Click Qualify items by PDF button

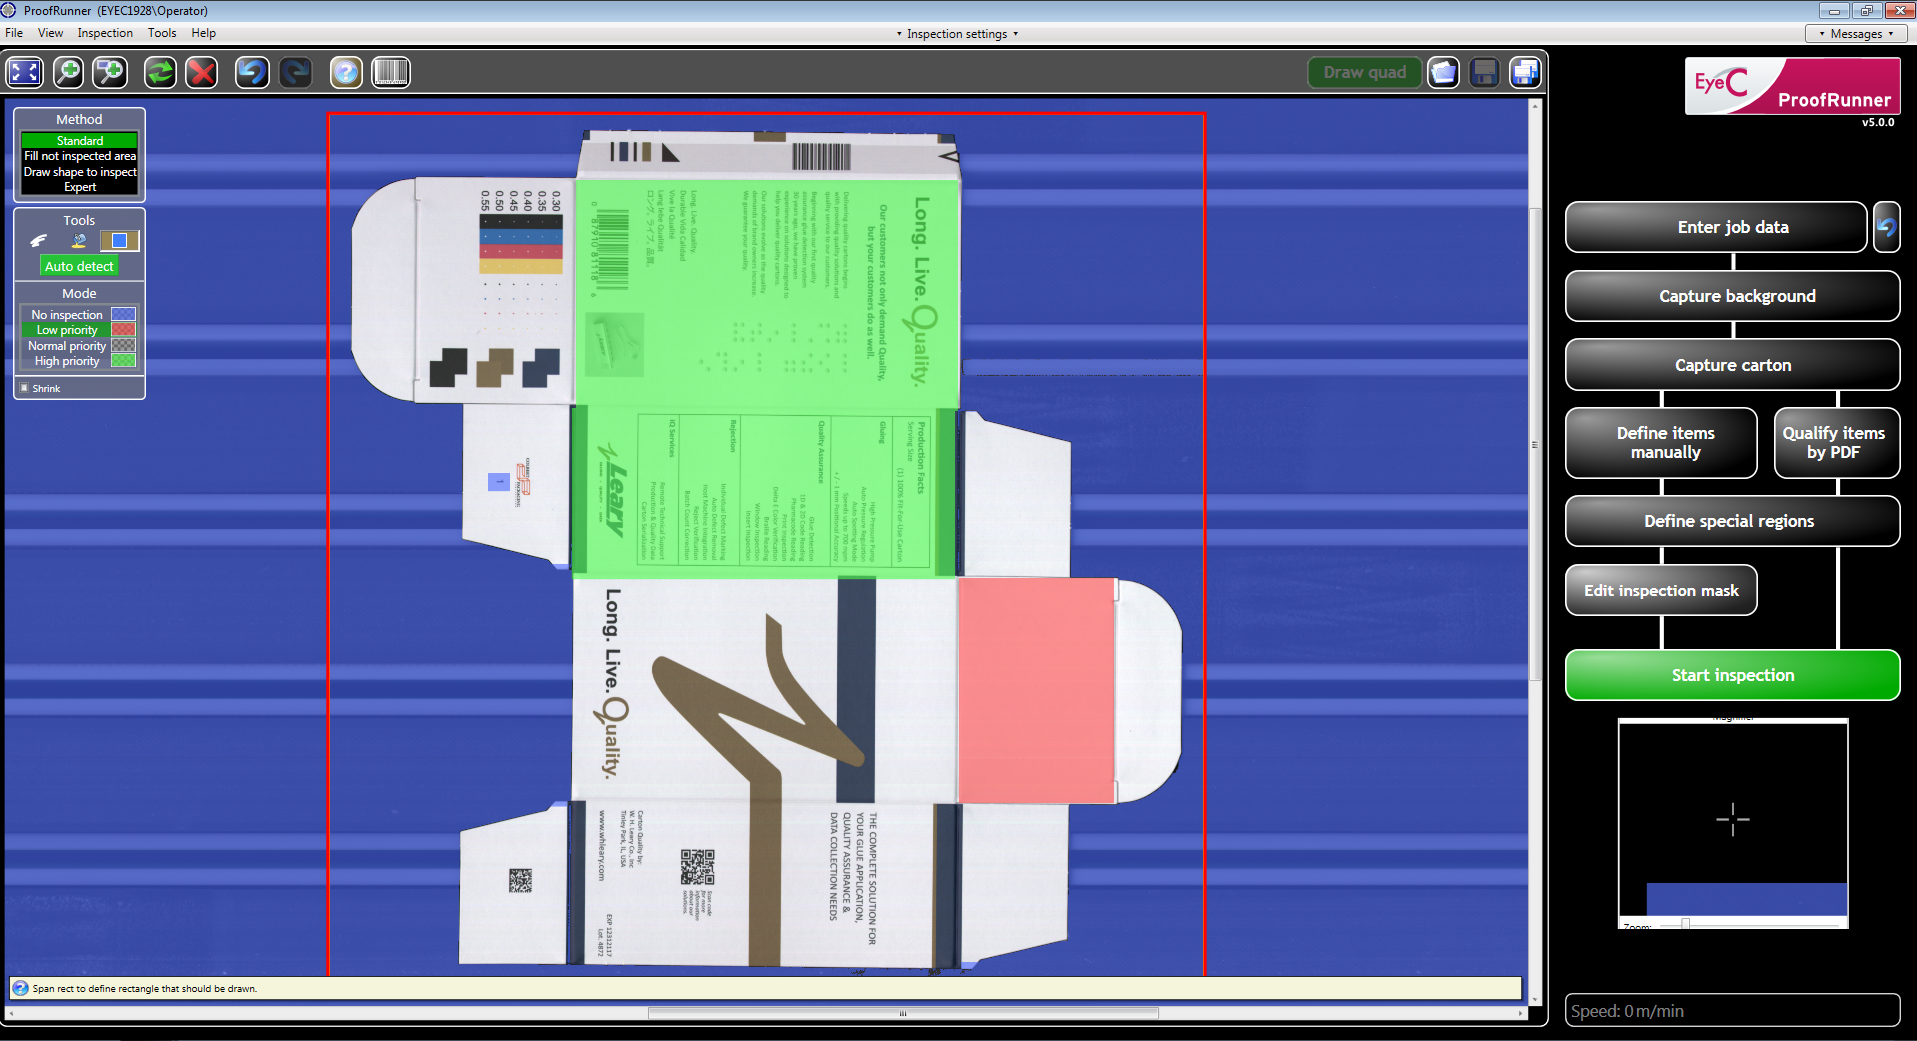[1837, 443]
